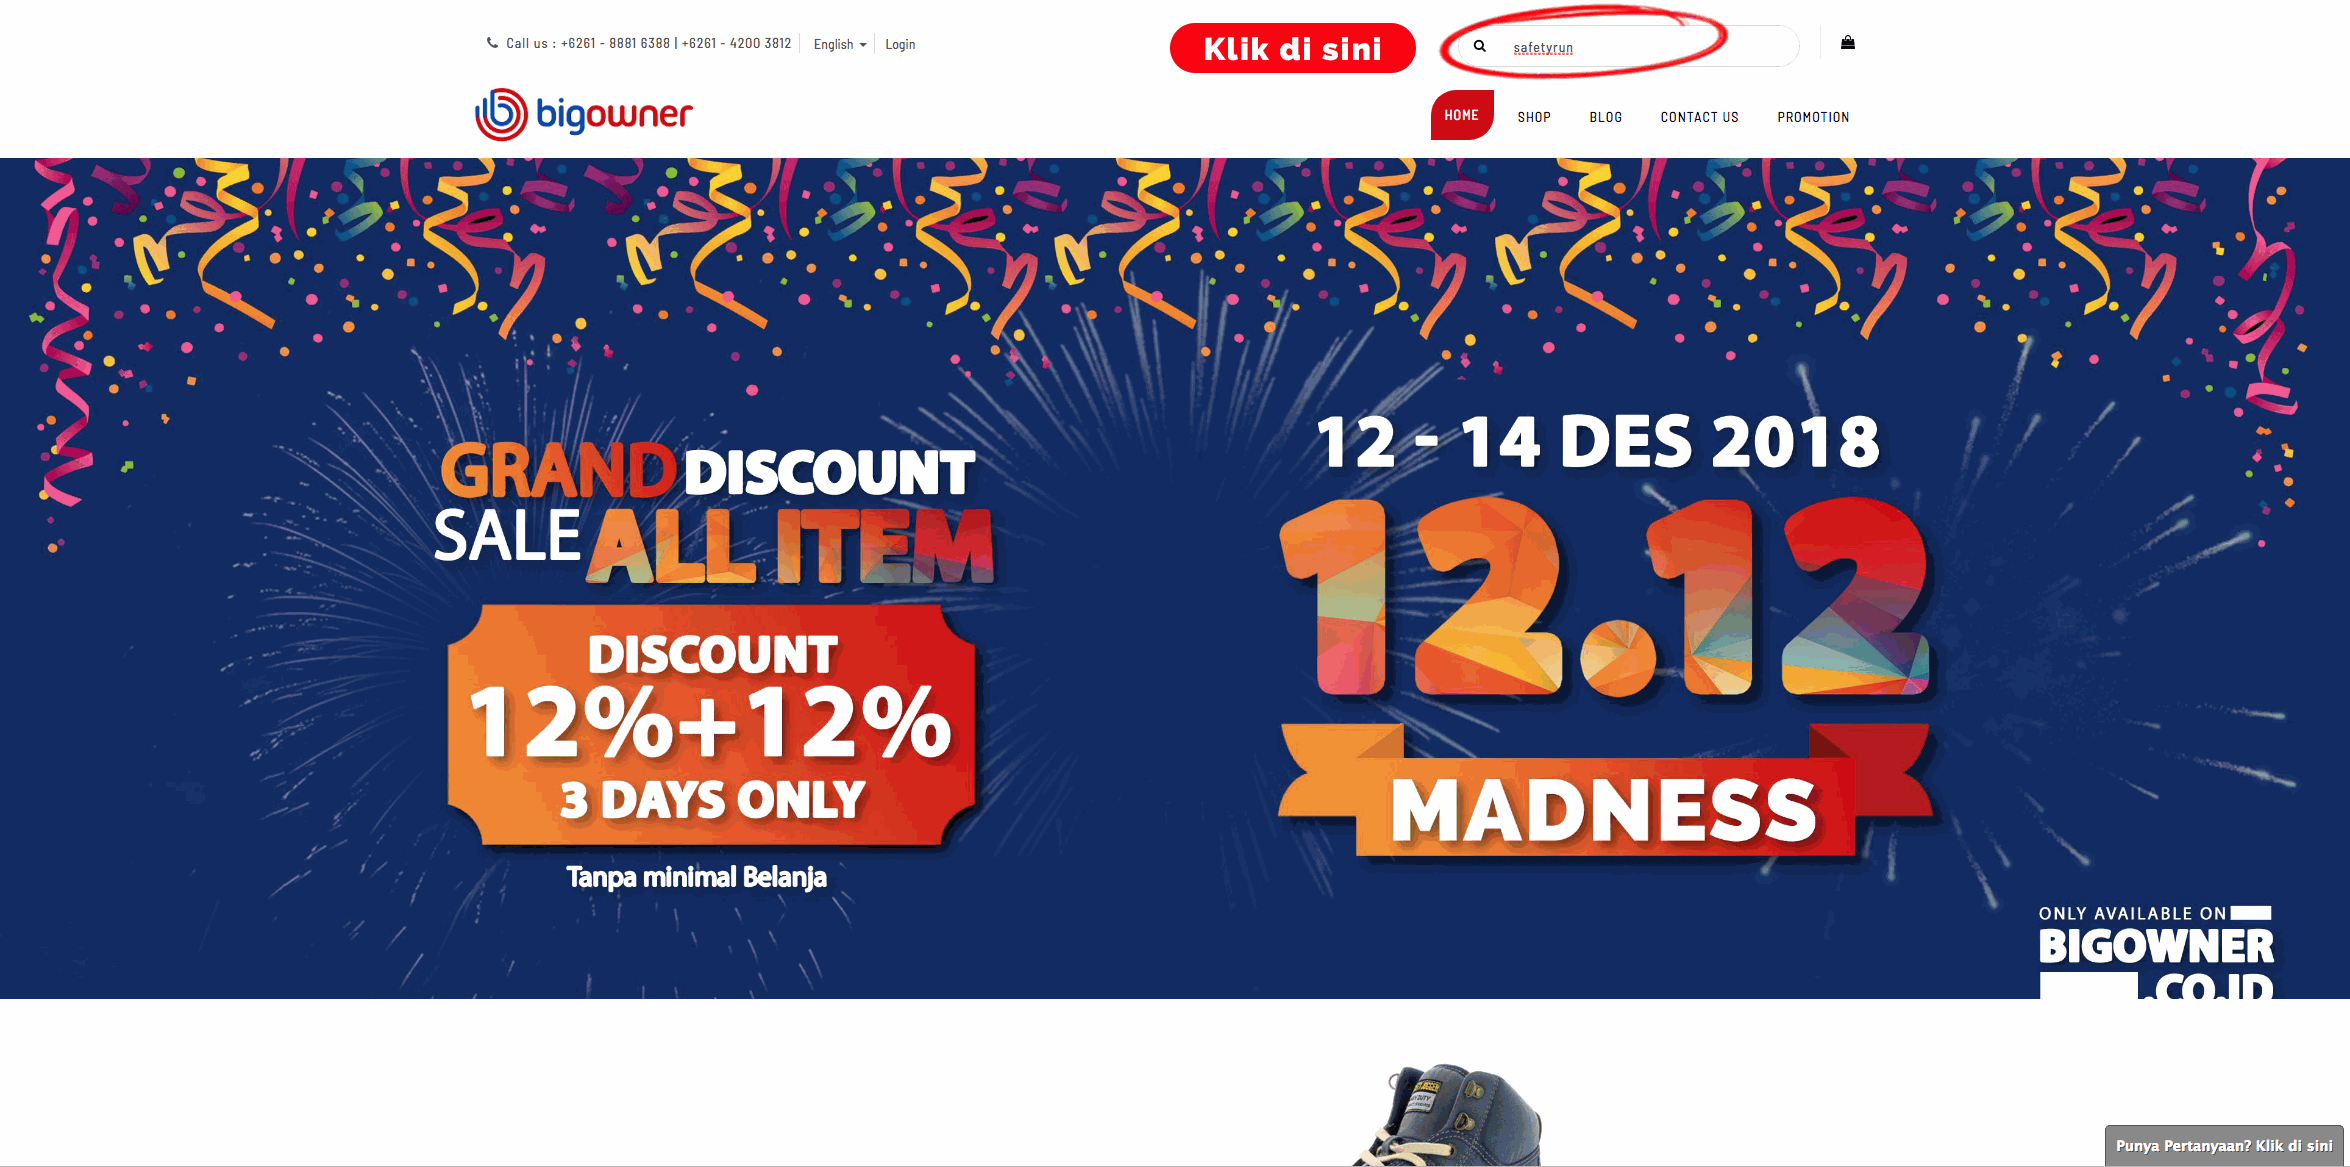Viewport: 2350px width, 1167px height.
Task: Click the phone icon beside Call us
Action: 492,43
